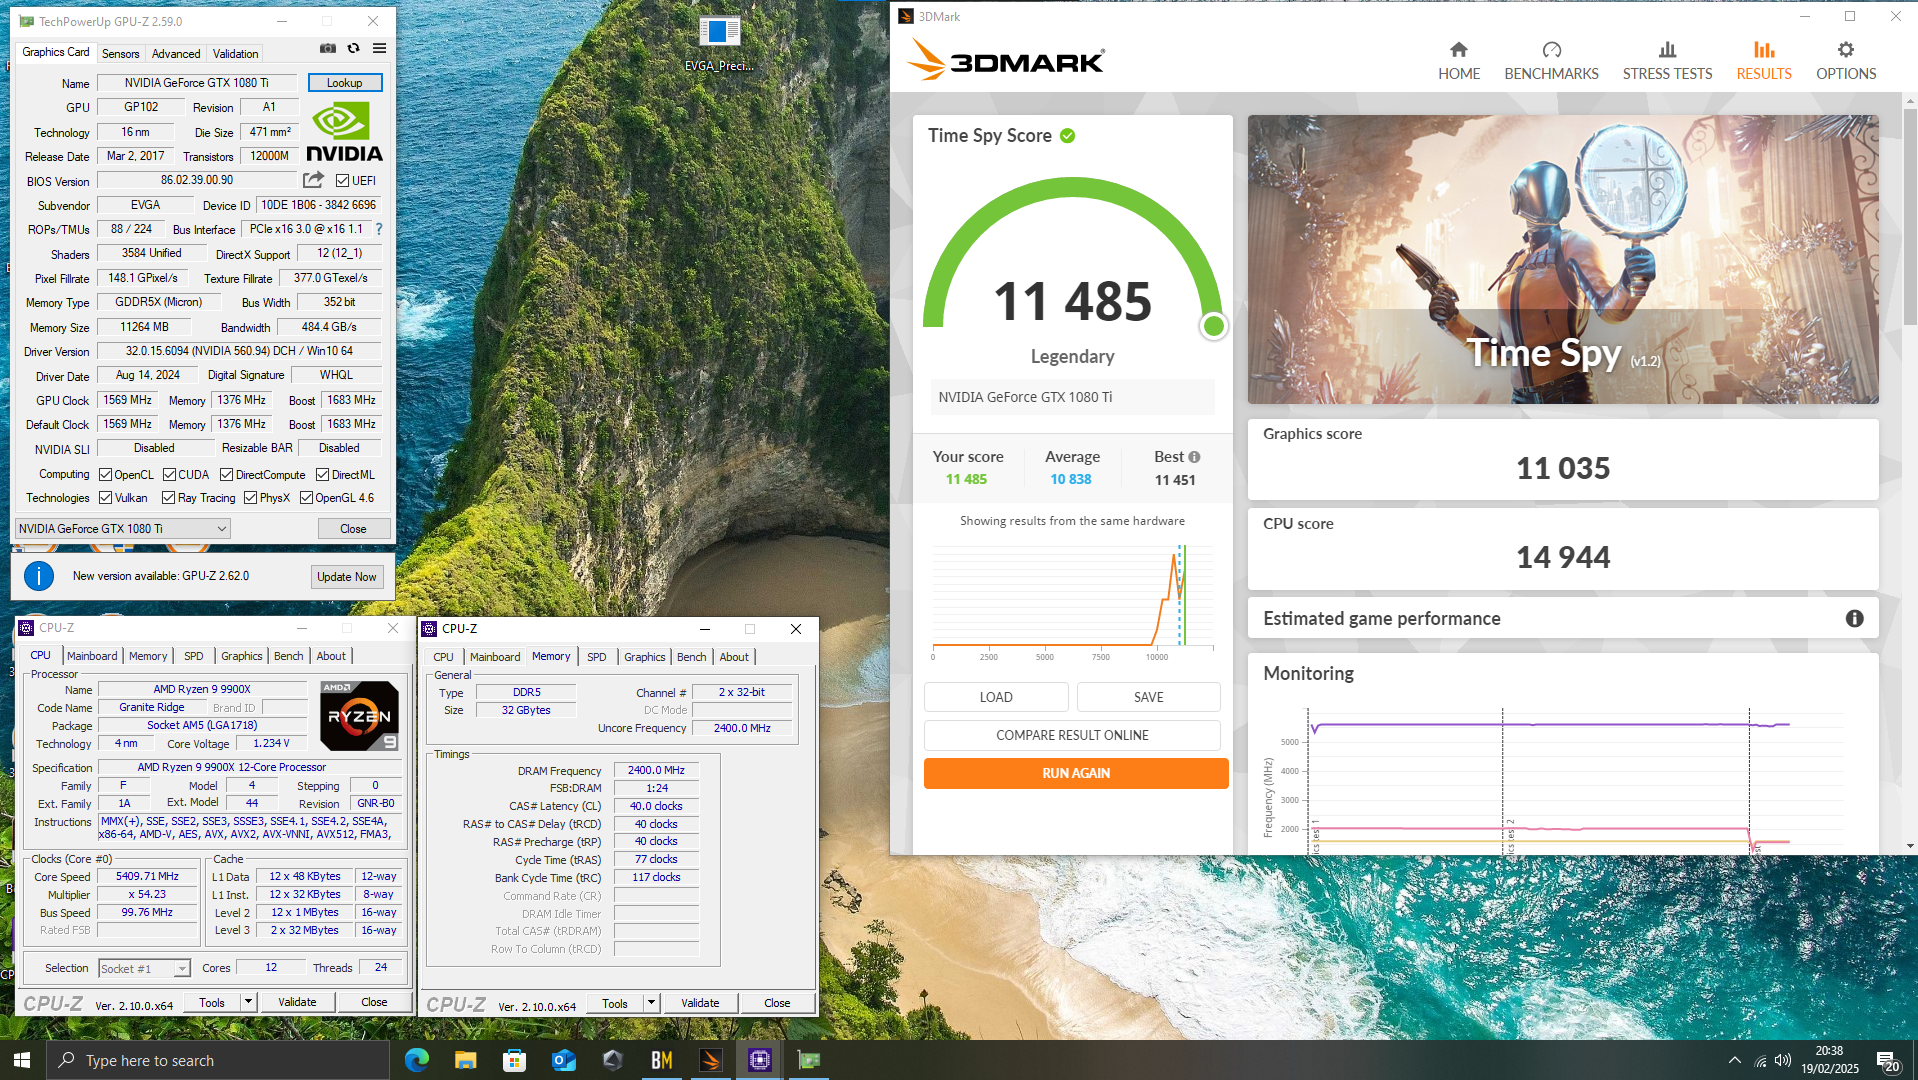Click the SAVE result button
Image resolution: width=1918 pixels, height=1080 pixels.
pos(1148,697)
